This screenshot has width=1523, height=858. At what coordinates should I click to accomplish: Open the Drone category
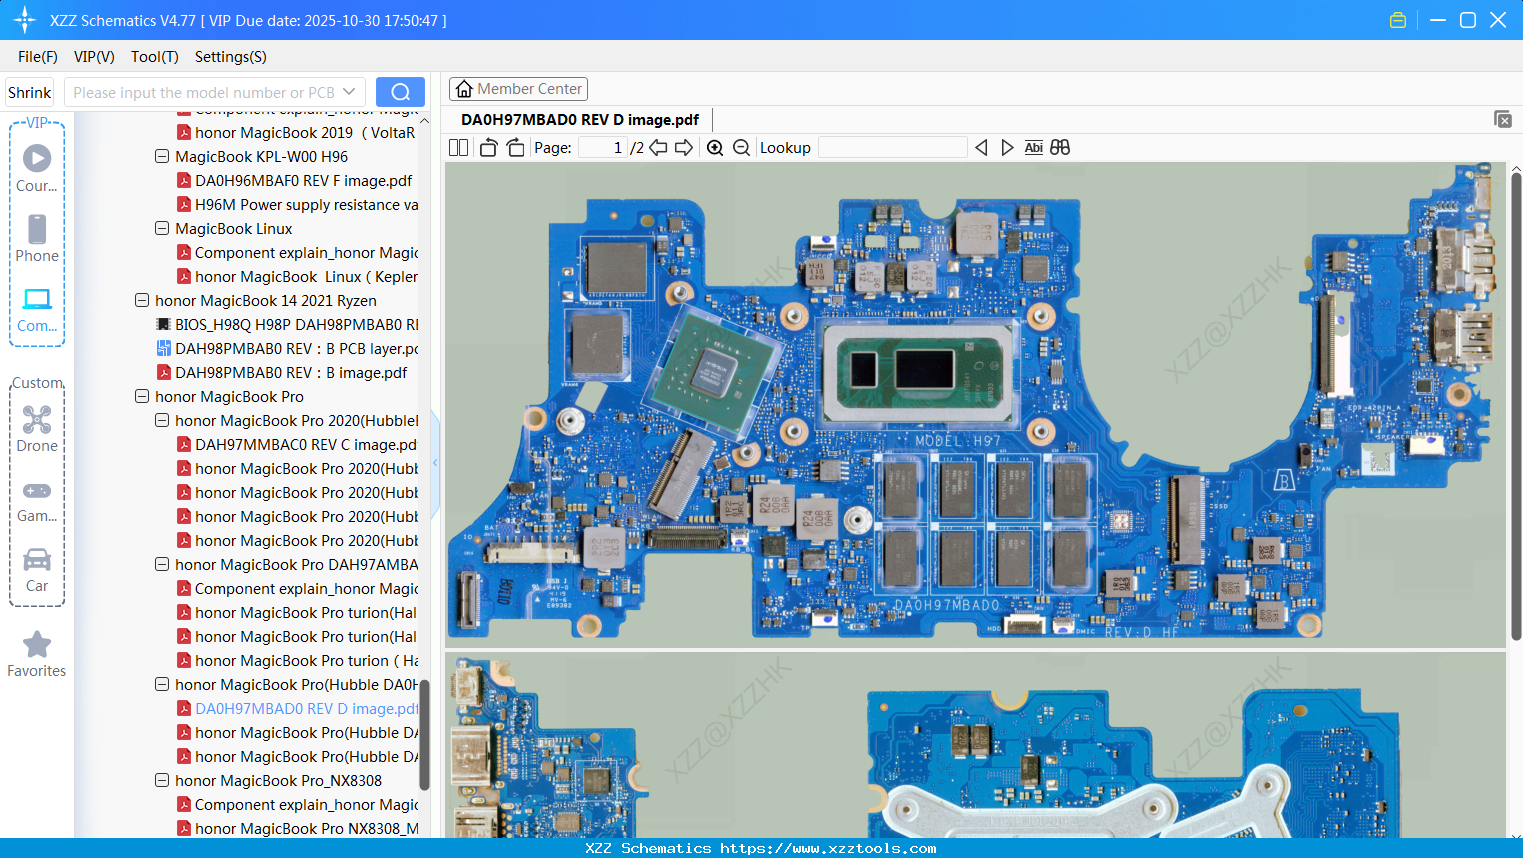[x=37, y=429]
